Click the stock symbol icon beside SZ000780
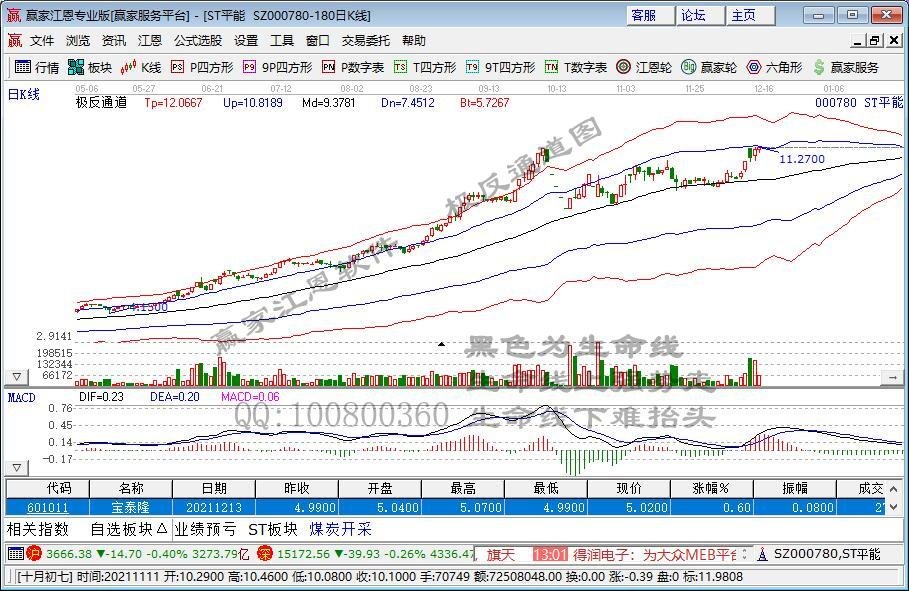 click(x=762, y=554)
